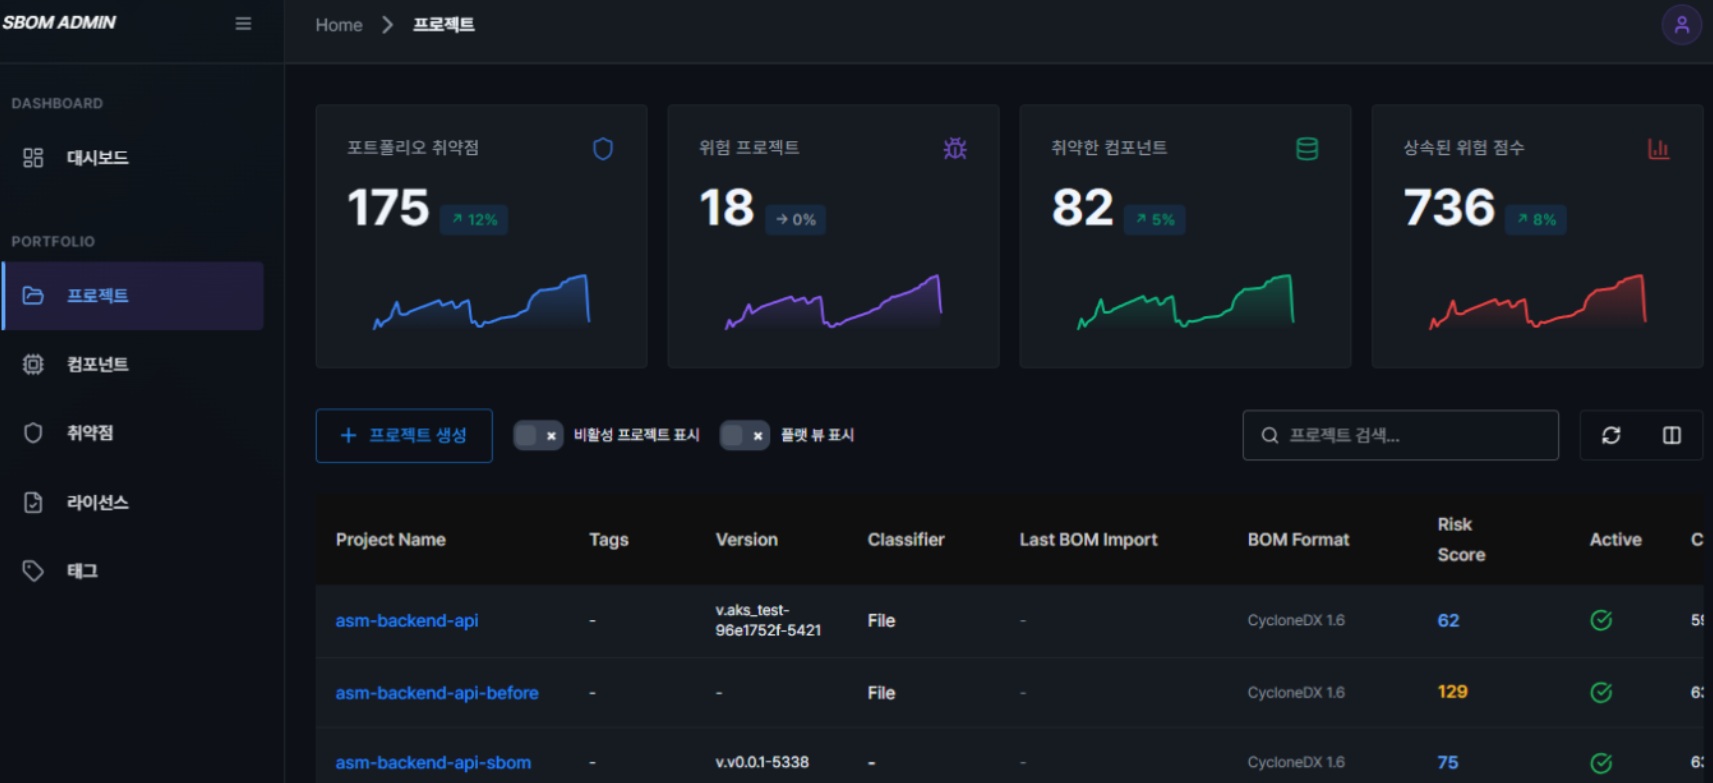
Task: Click the shield icon on portfolio vulnerabilities card
Action: [x=603, y=149]
